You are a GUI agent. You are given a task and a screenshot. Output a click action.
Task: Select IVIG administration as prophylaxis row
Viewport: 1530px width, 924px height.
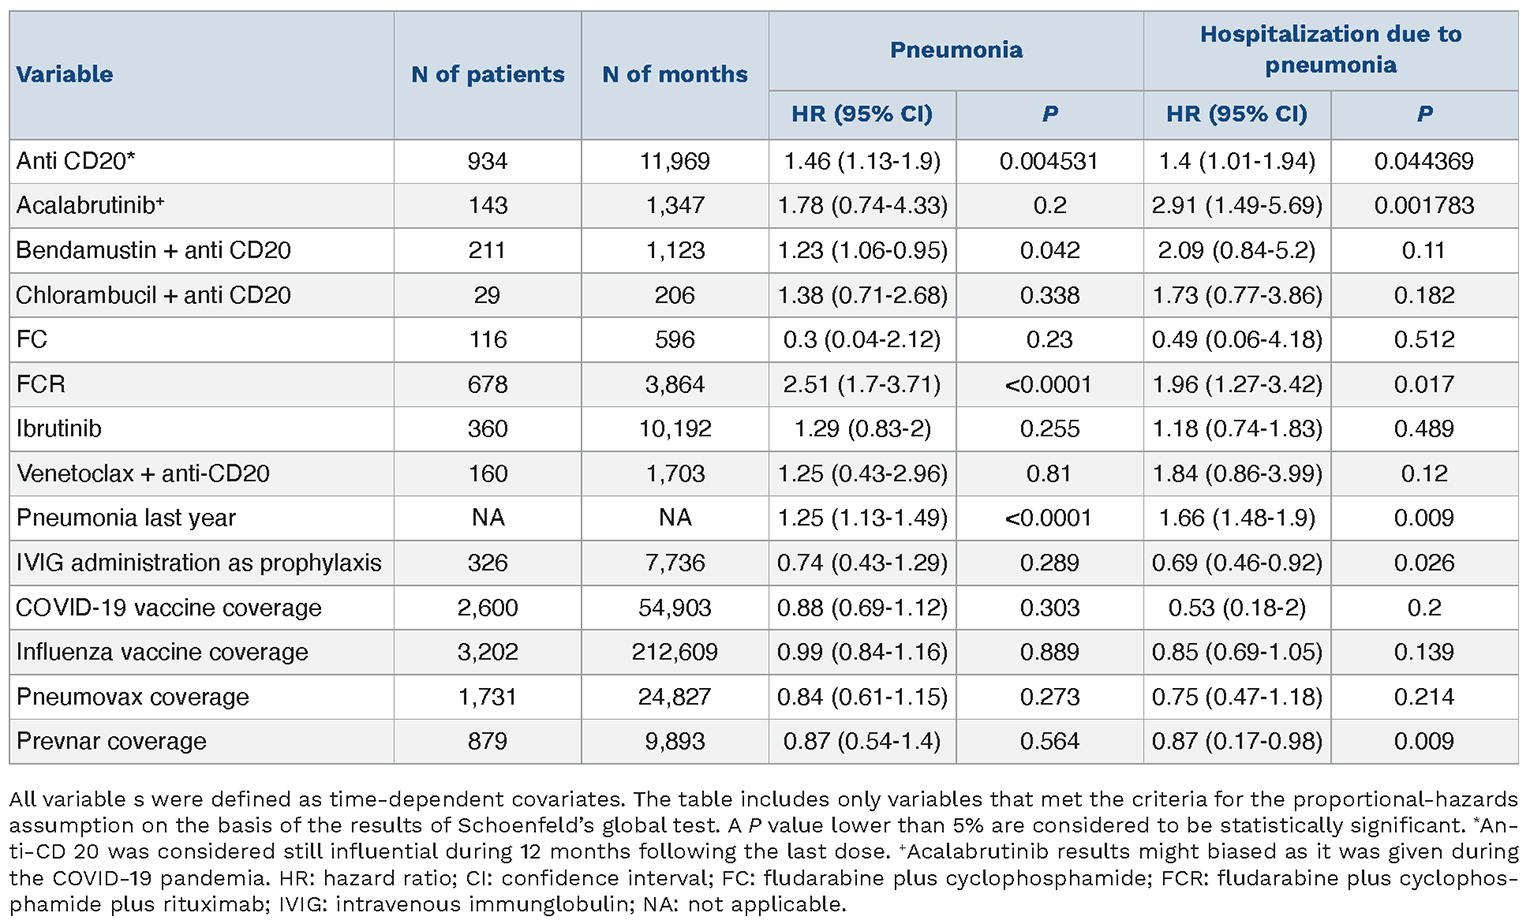(x=199, y=563)
